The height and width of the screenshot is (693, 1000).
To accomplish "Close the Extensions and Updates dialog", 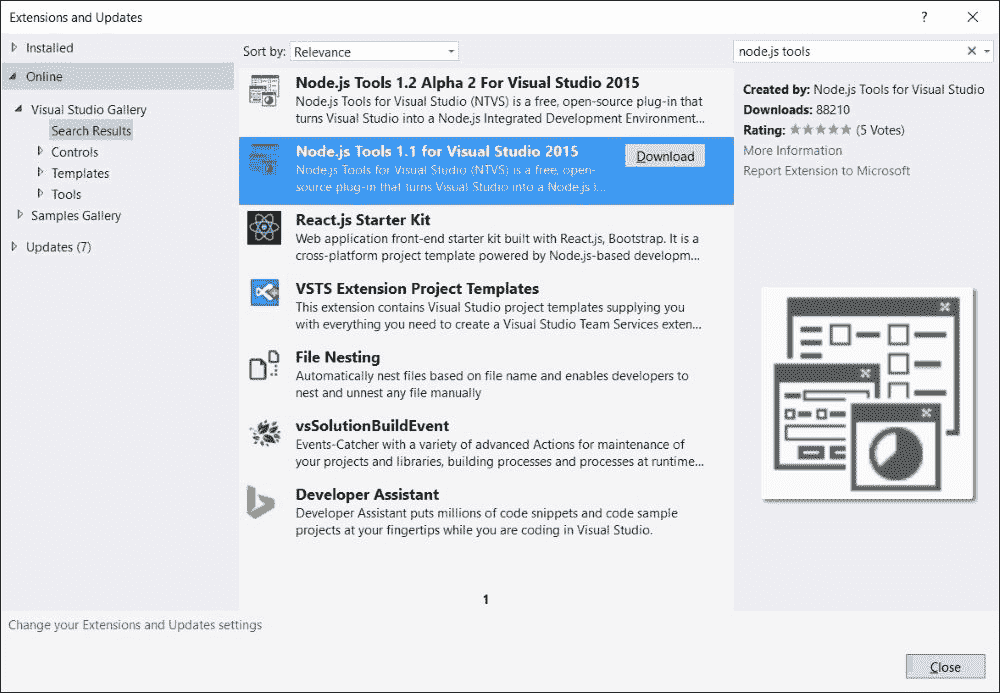I will (945, 667).
